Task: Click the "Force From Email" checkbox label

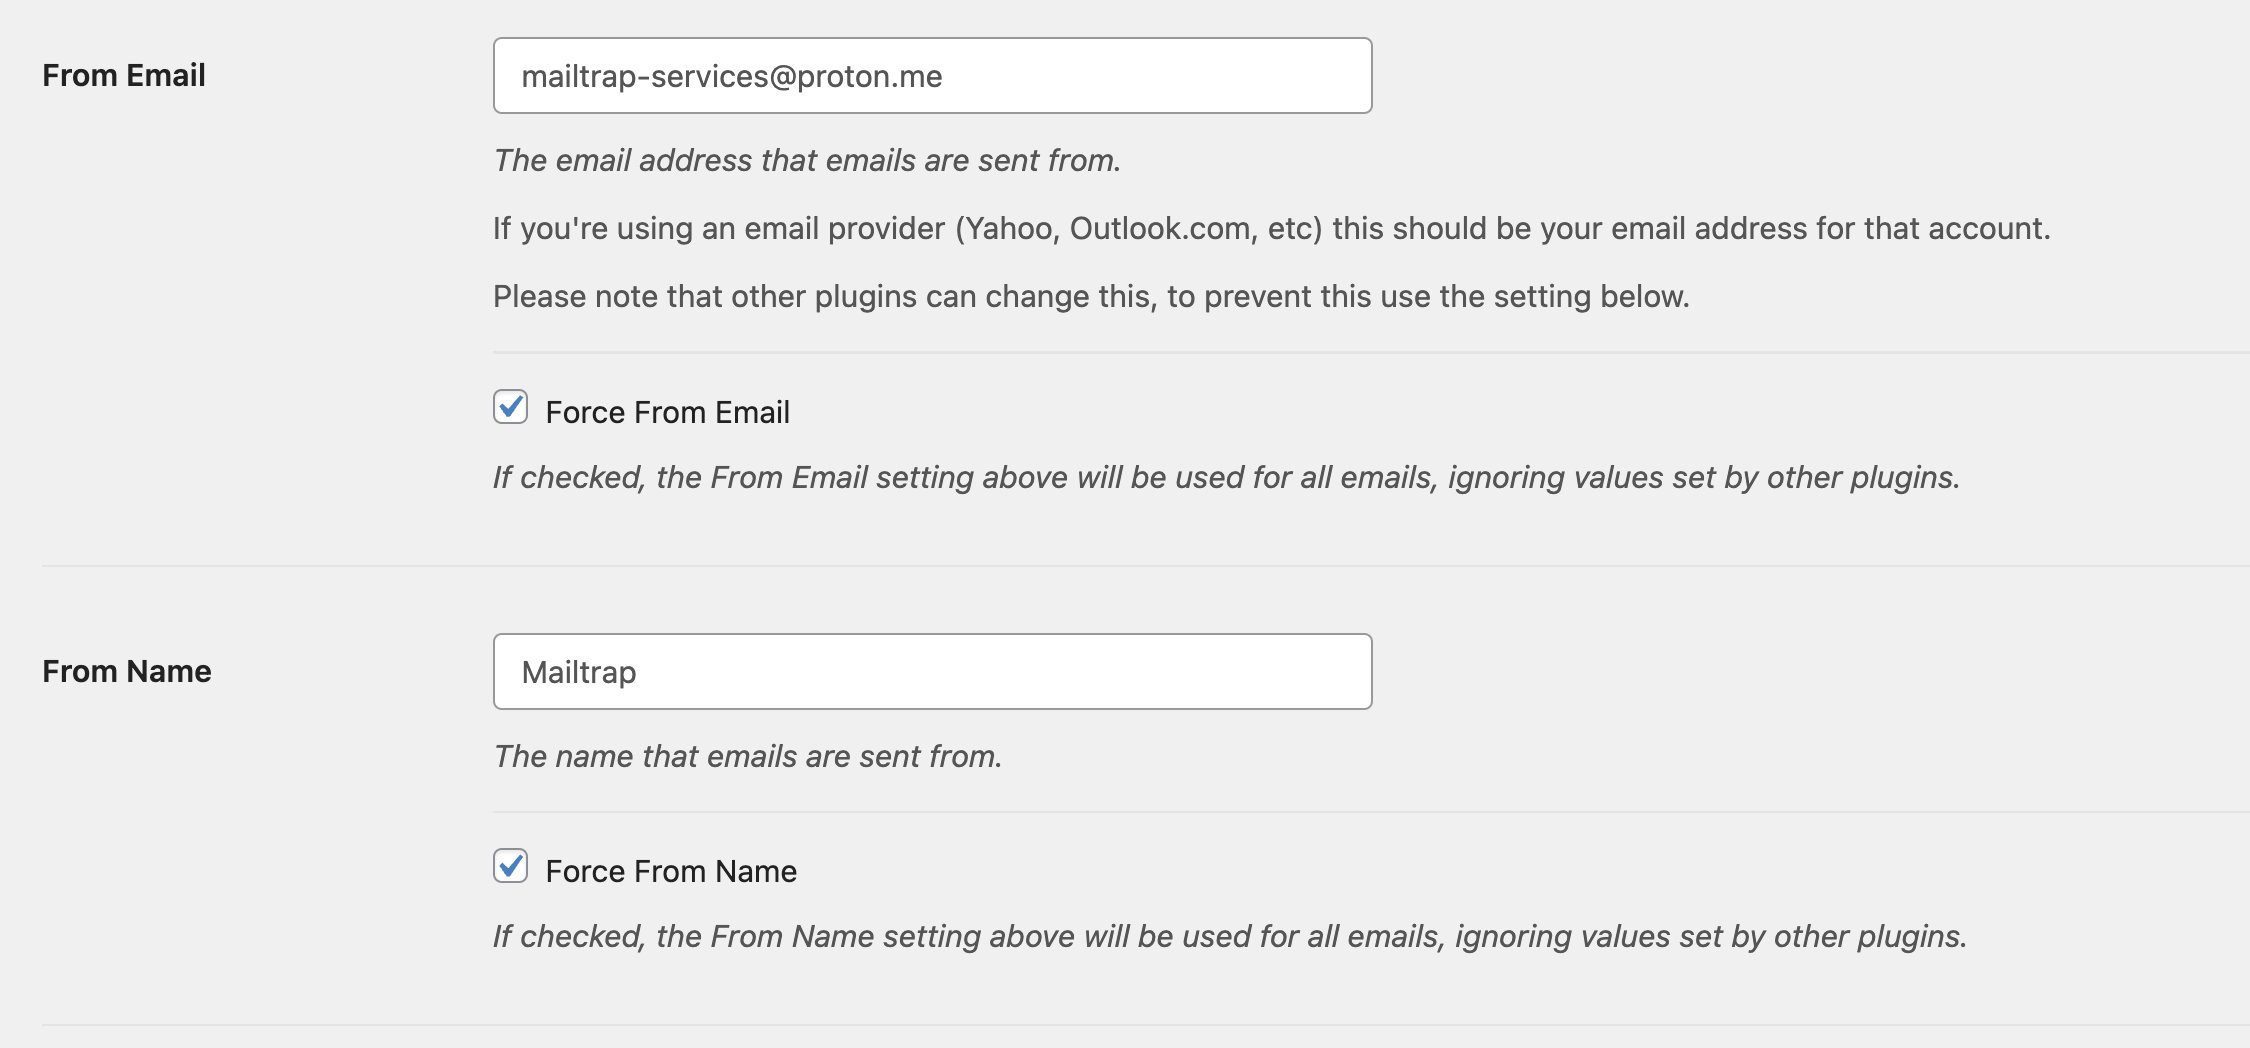Action: (x=667, y=412)
